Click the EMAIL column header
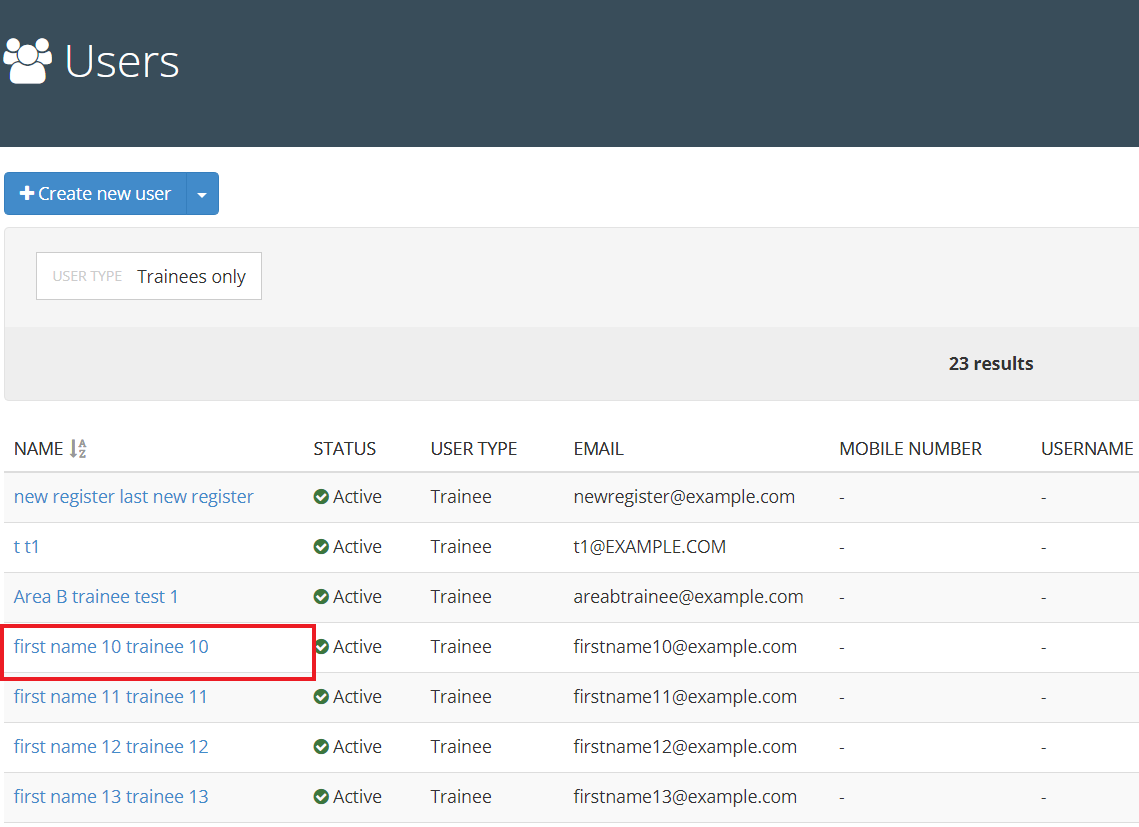Viewport: 1139px width, 827px height. coord(599,448)
